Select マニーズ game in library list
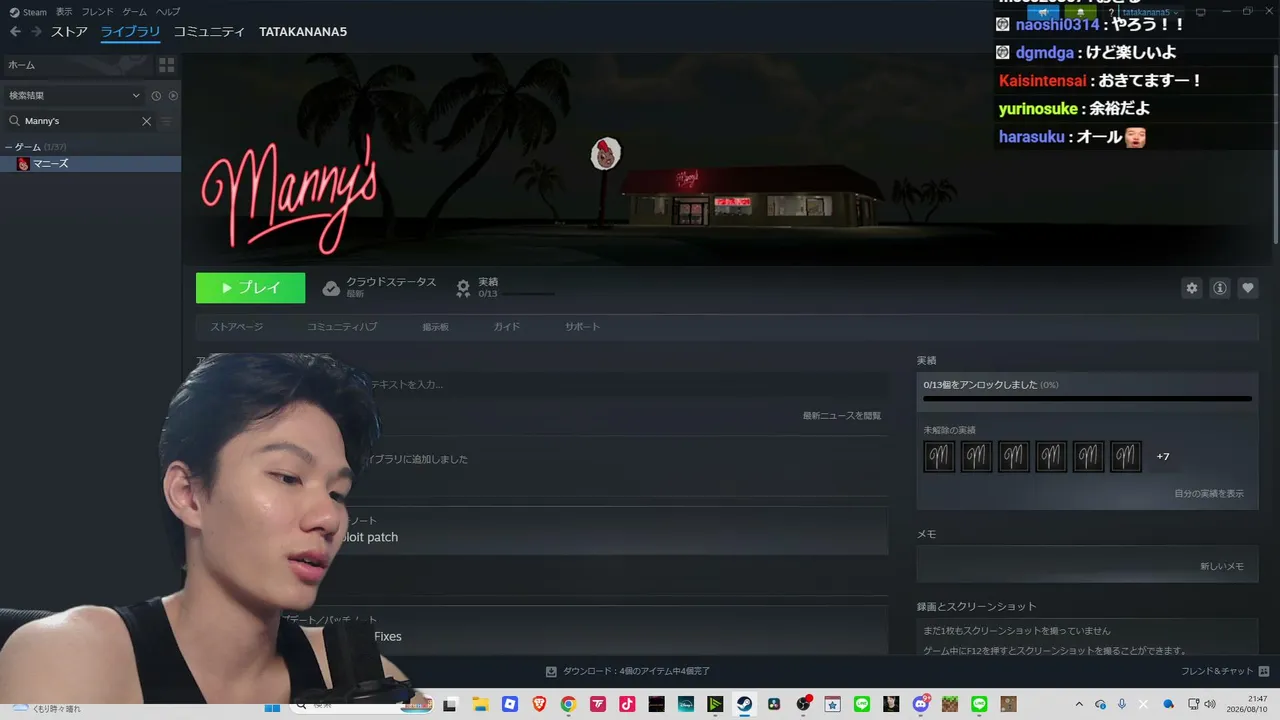This screenshot has height=720, width=1280. 90,164
